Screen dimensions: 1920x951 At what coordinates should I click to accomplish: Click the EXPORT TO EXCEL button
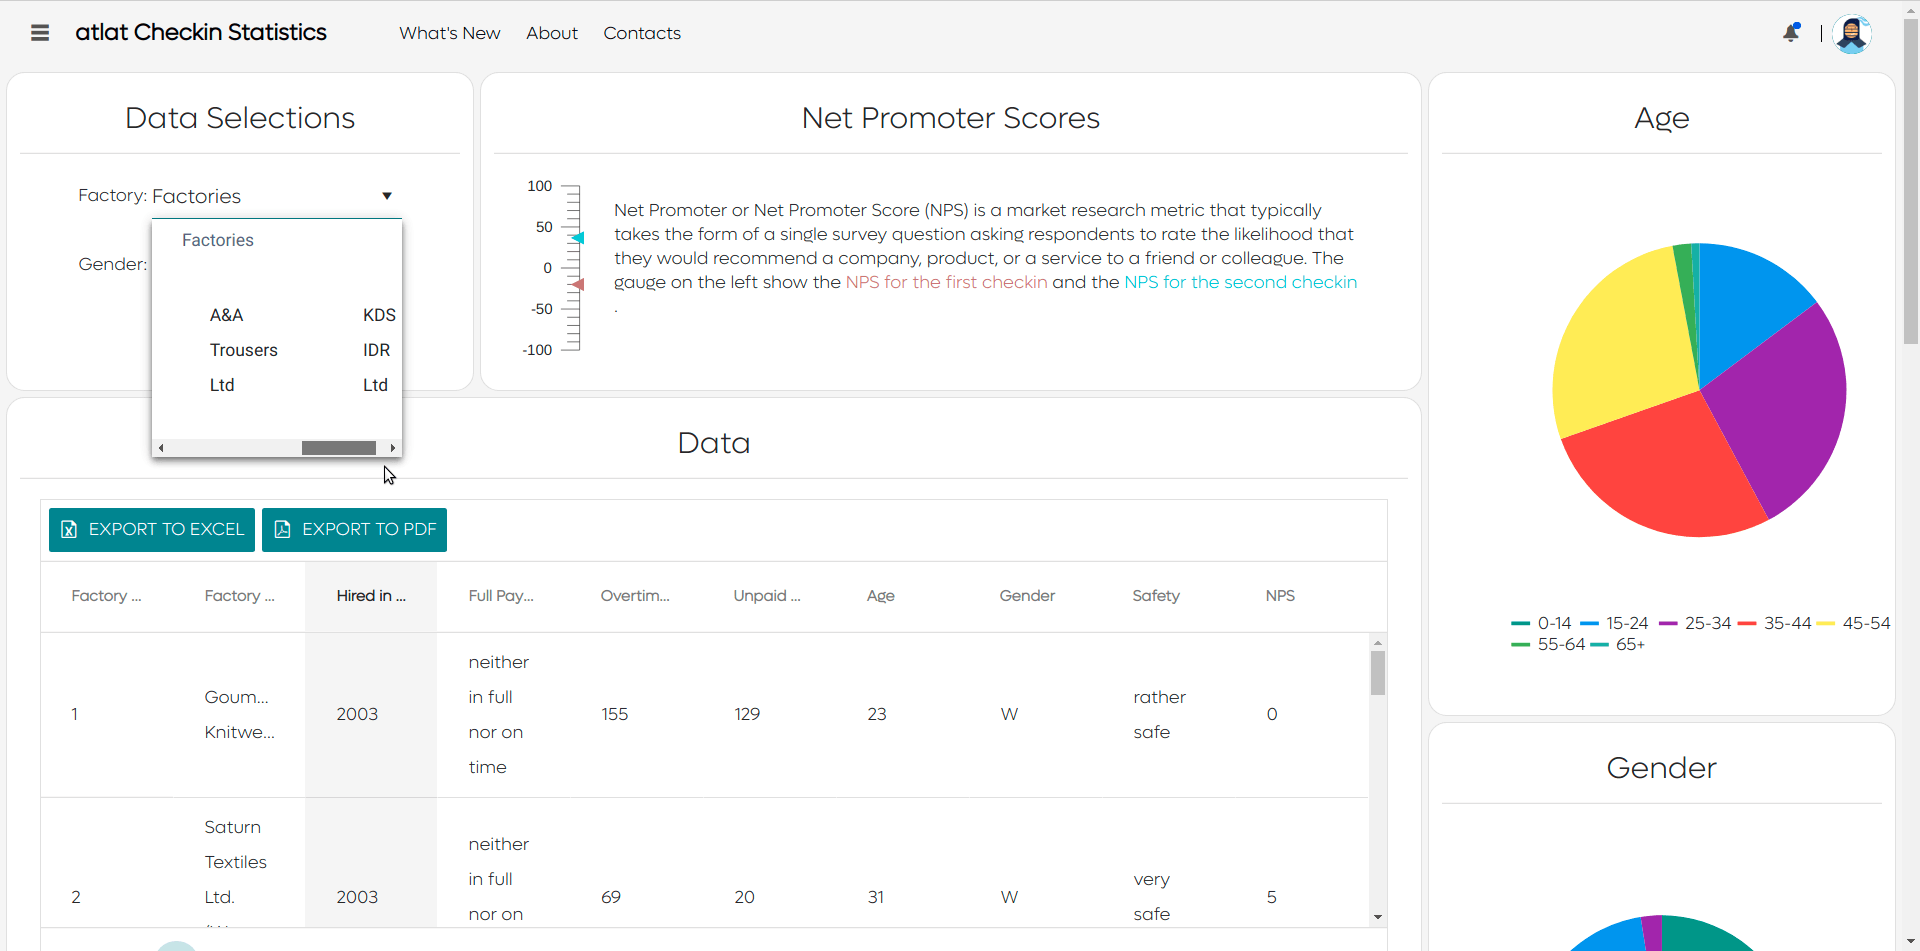coord(151,529)
